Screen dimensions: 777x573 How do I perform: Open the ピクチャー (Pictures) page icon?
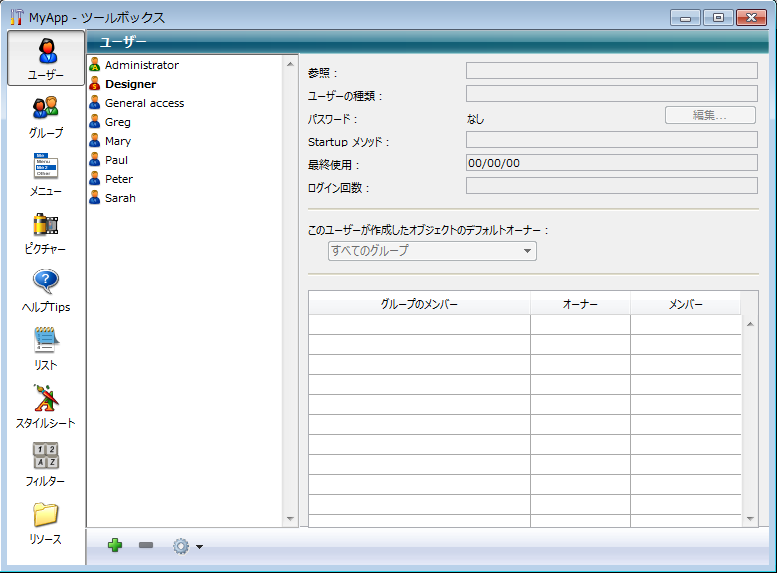[46, 231]
